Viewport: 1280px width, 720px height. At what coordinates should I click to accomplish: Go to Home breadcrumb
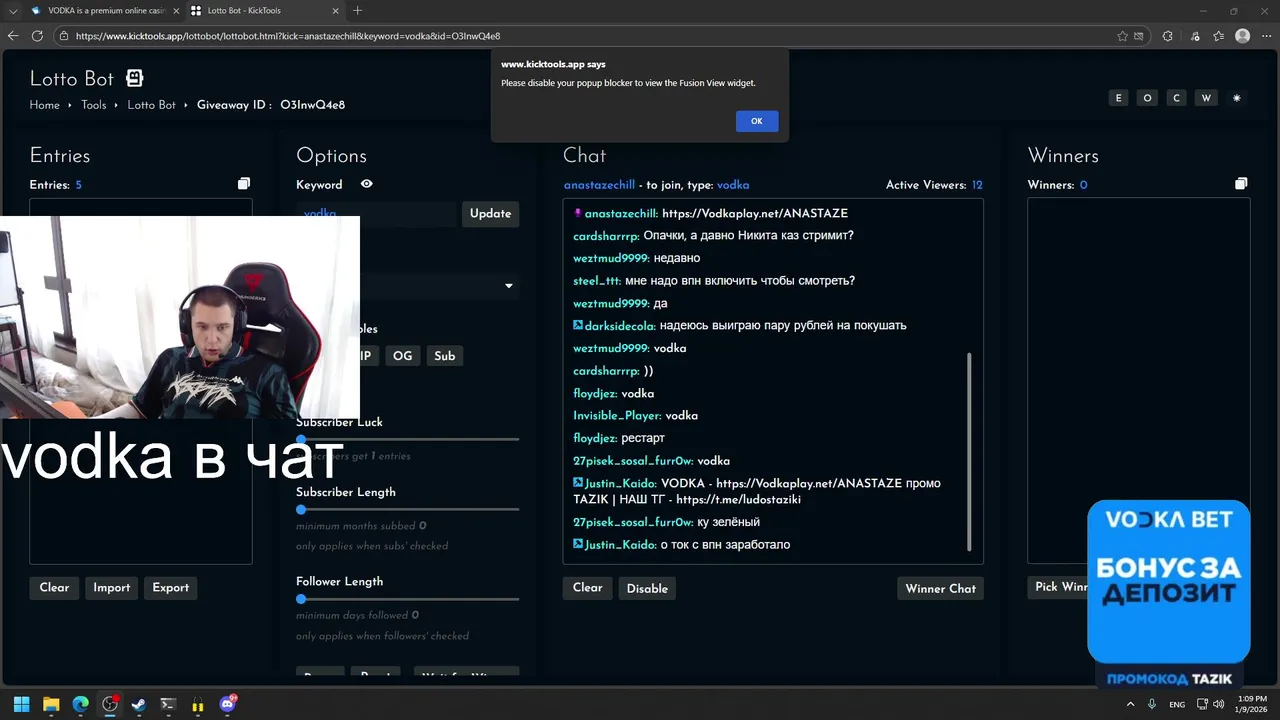44,105
